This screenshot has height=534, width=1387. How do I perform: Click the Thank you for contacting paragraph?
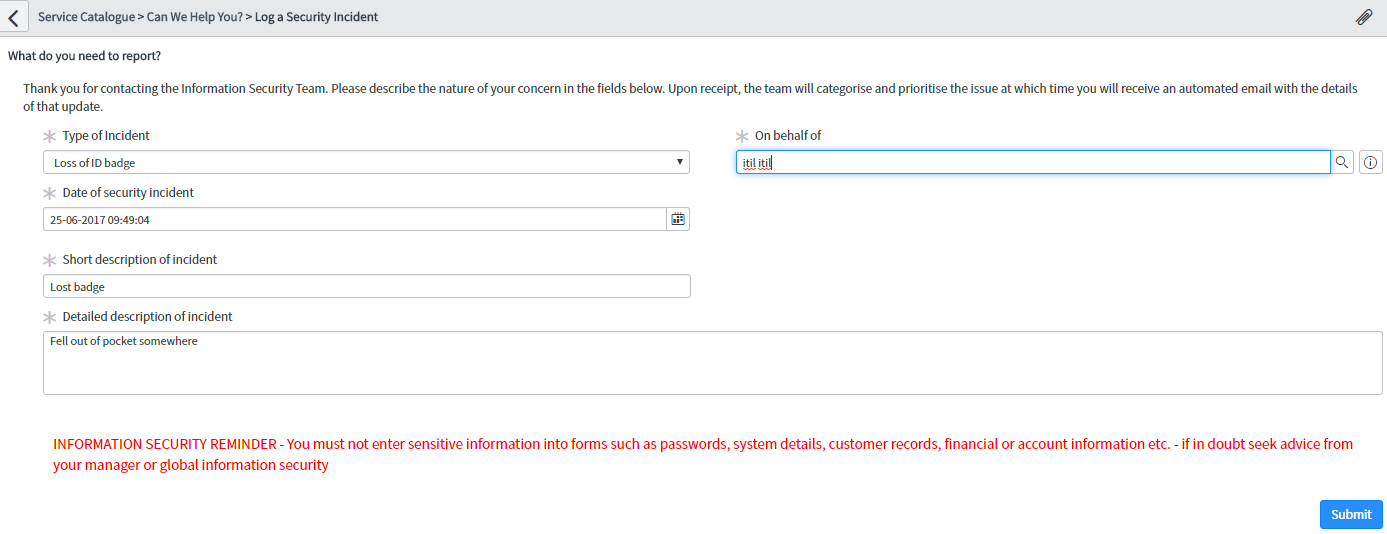[x=690, y=97]
